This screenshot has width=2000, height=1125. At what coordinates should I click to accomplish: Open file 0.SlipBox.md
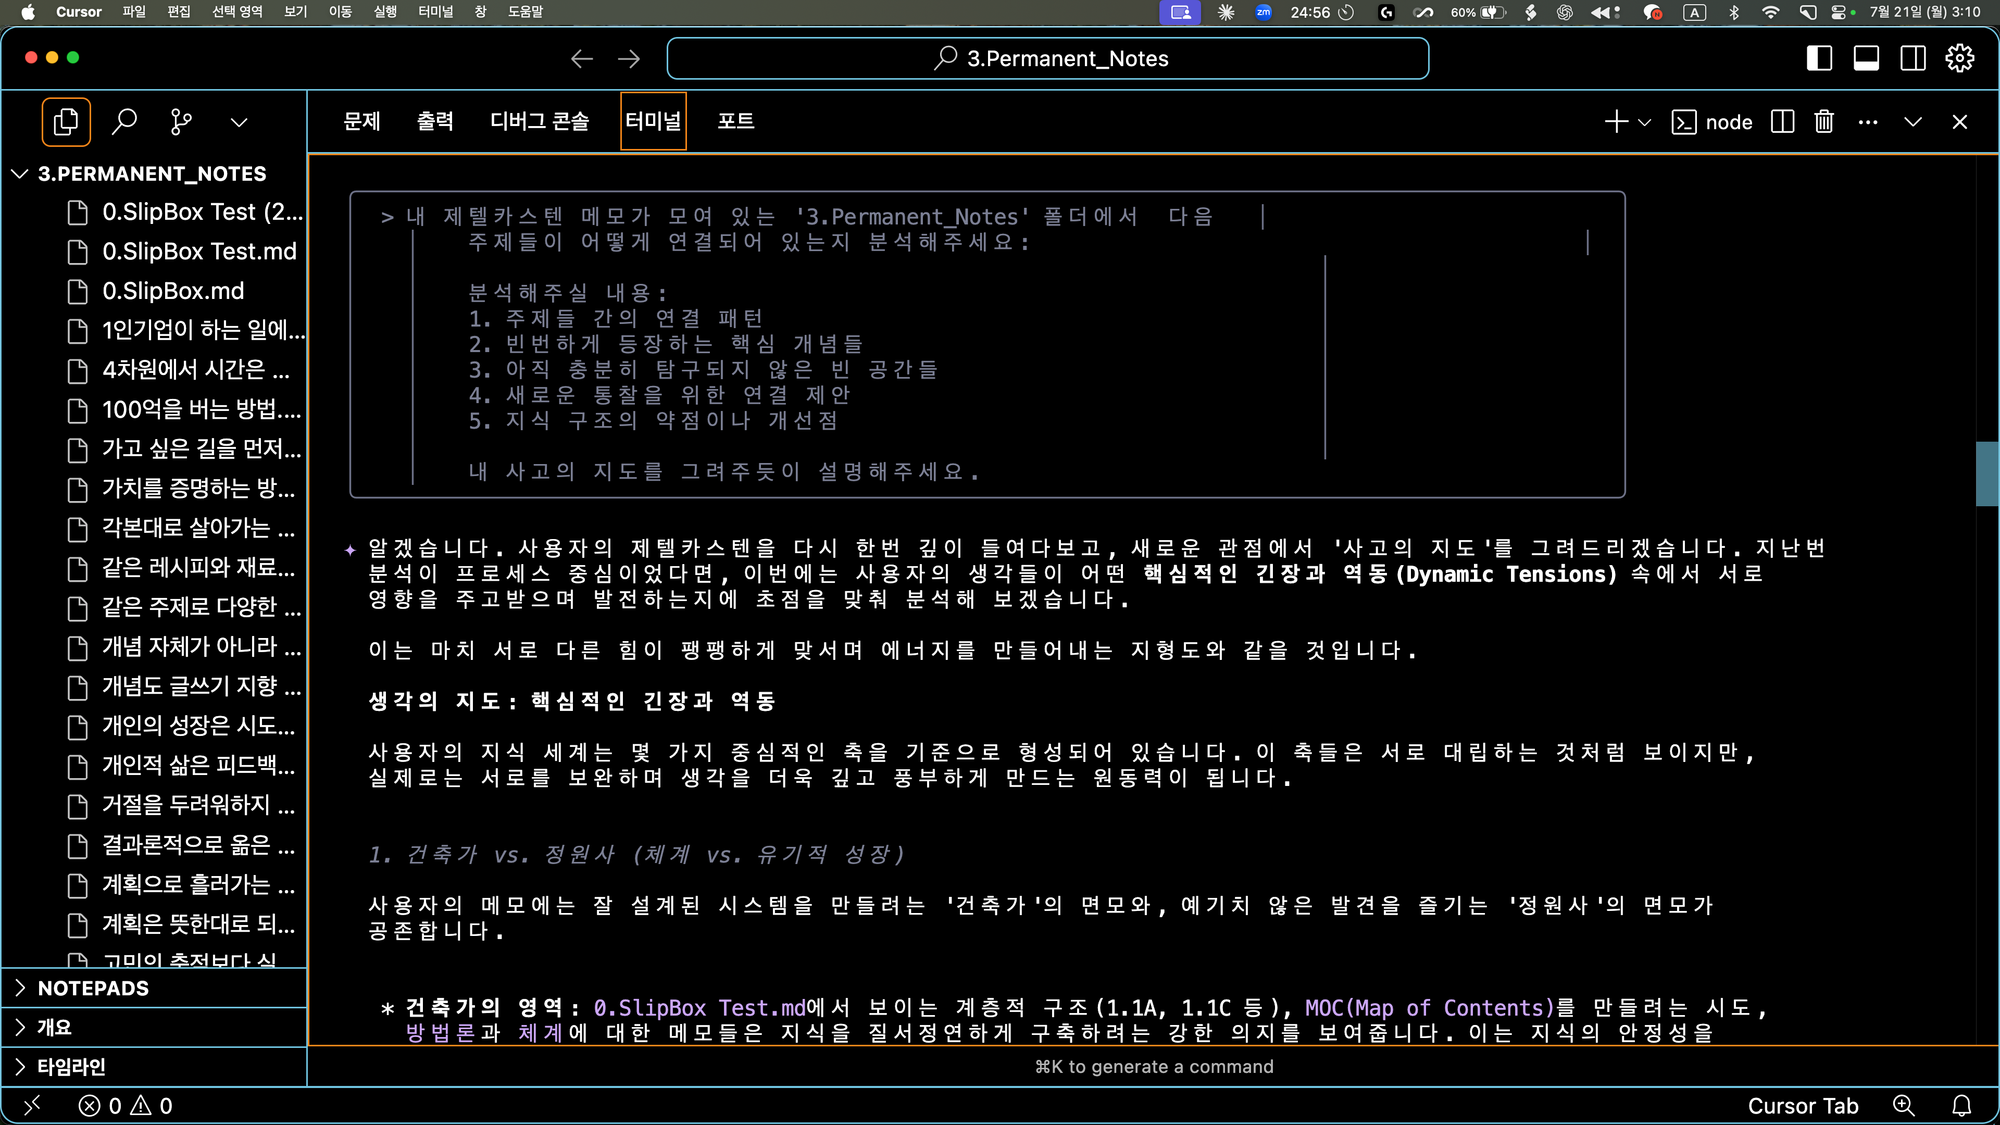tap(155, 292)
